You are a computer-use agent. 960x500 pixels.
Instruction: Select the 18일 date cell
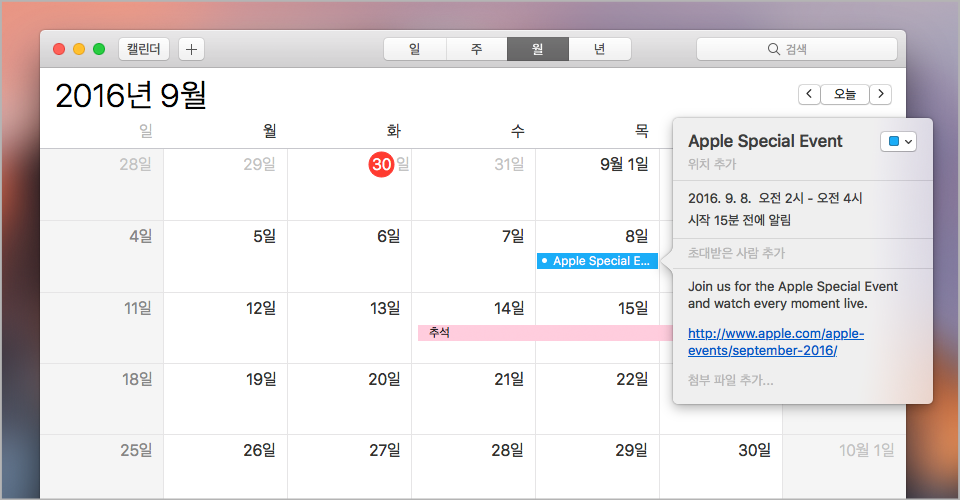pyautogui.click(x=102, y=399)
